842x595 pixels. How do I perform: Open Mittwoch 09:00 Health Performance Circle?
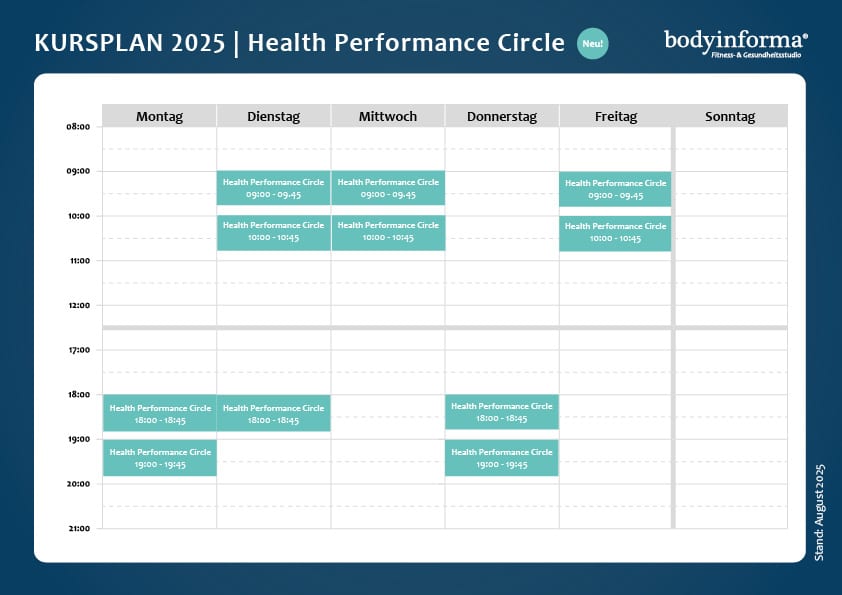pyautogui.click(x=388, y=188)
